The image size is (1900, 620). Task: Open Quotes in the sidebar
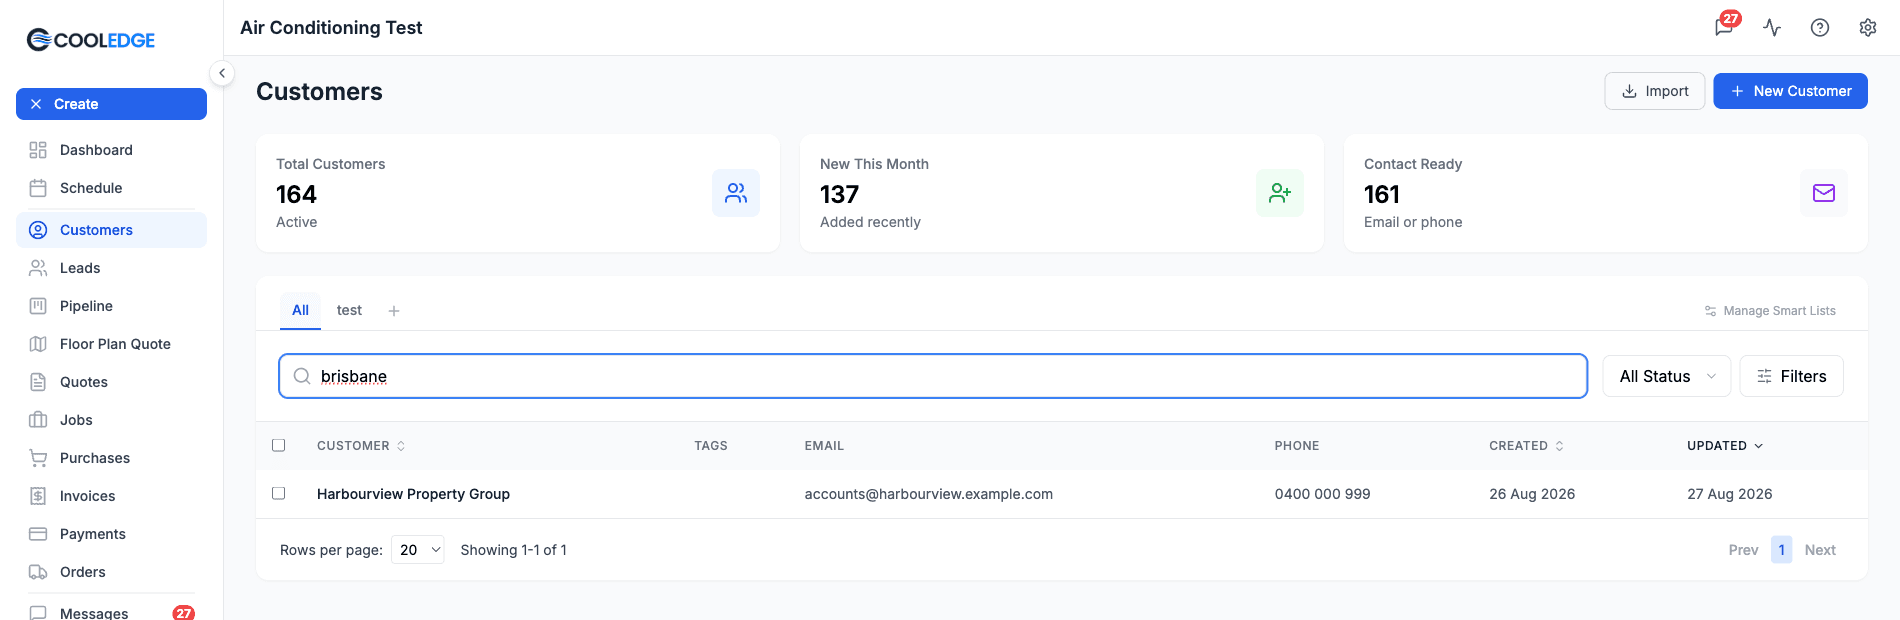pyautogui.click(x=111, y=382)
